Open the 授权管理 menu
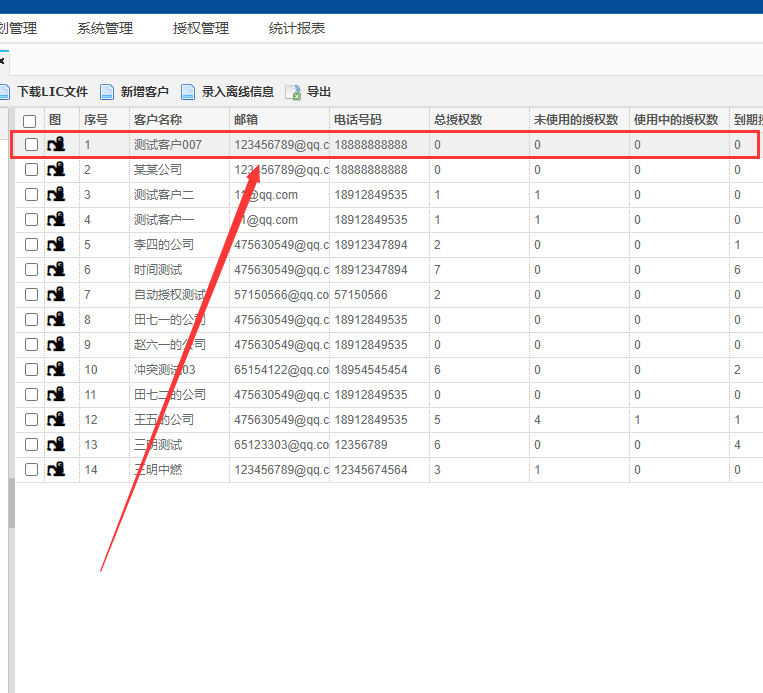 point(201,28)
